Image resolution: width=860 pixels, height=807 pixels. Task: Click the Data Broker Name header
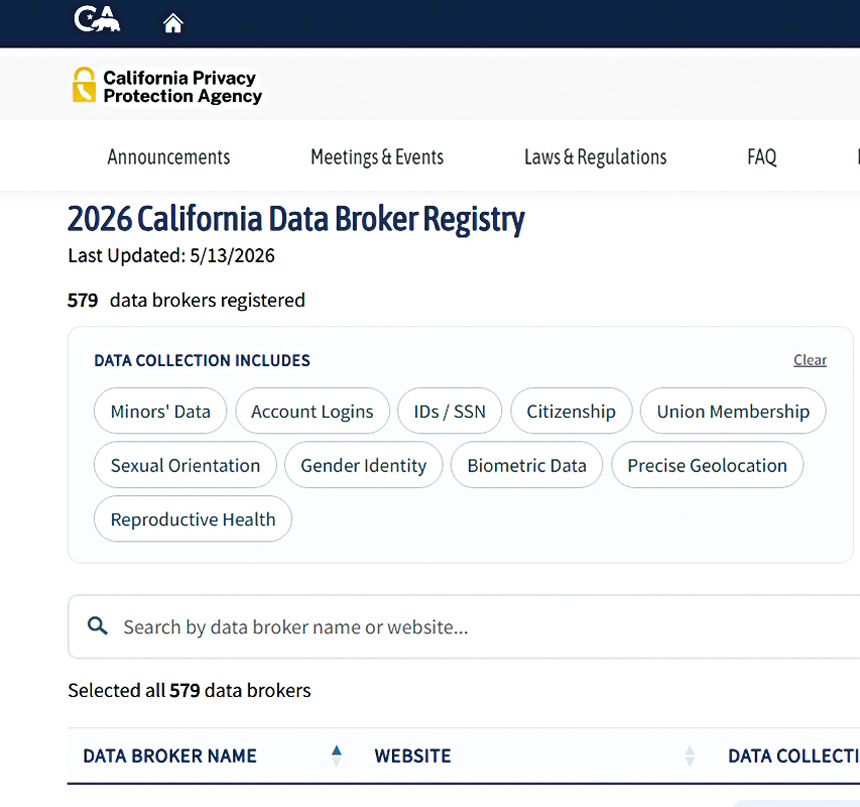click(x=170, y=756)
